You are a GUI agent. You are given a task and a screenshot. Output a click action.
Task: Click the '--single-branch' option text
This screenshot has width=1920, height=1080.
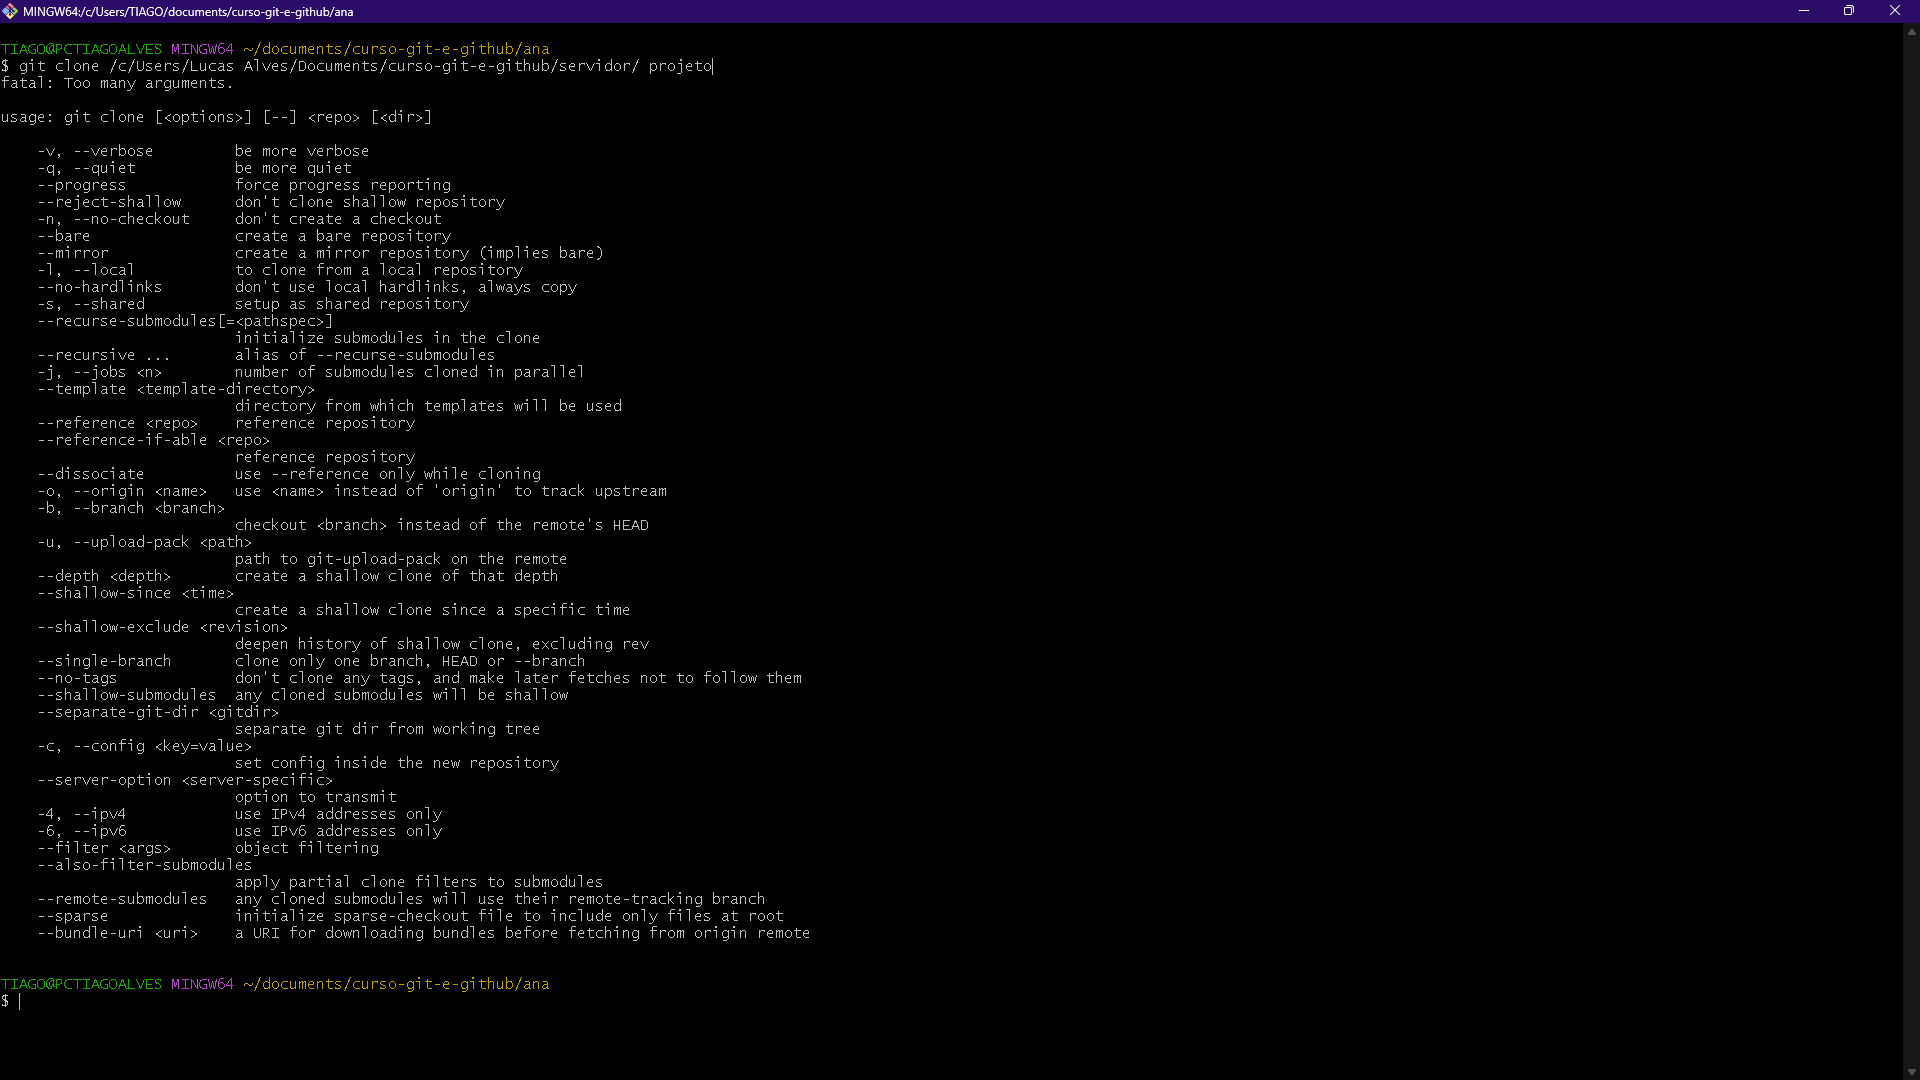click(x=104, y=661)
